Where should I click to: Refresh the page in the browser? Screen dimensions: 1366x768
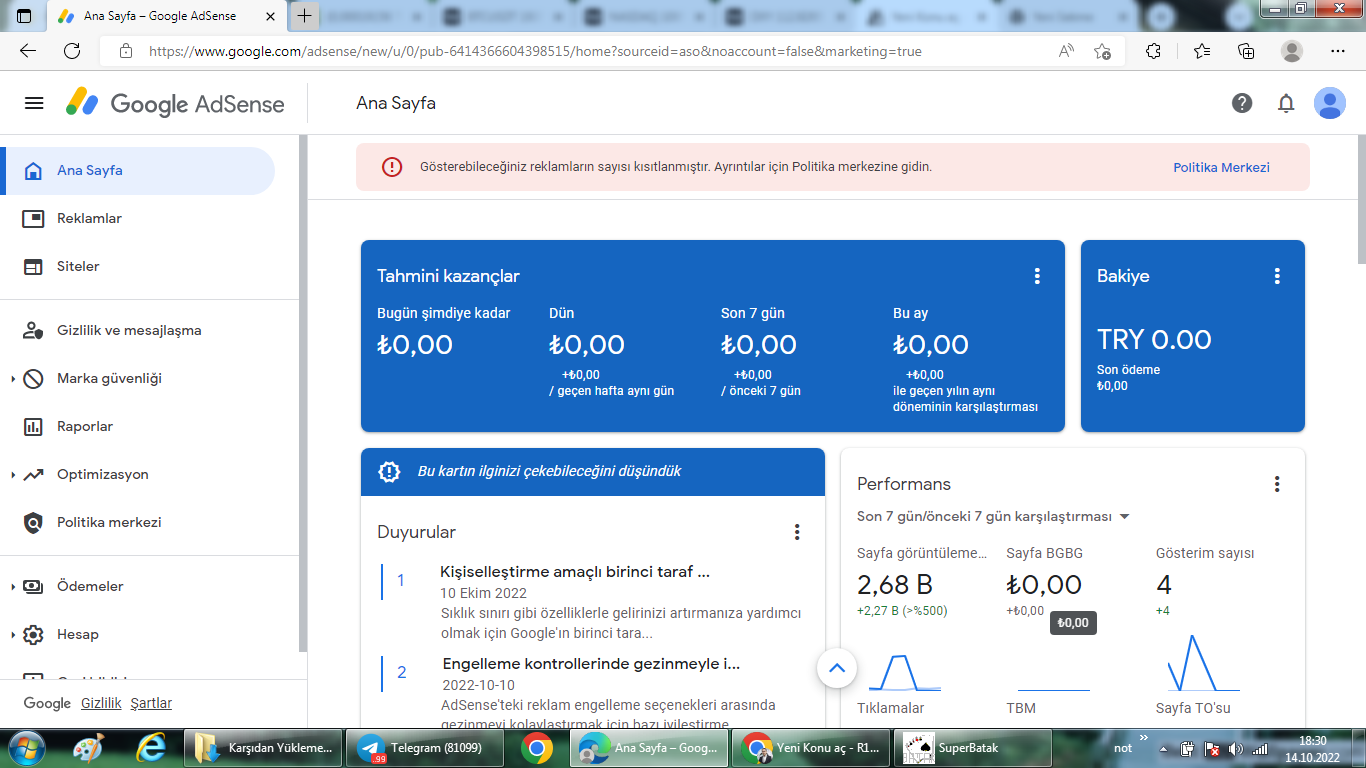tap(72, 51)
